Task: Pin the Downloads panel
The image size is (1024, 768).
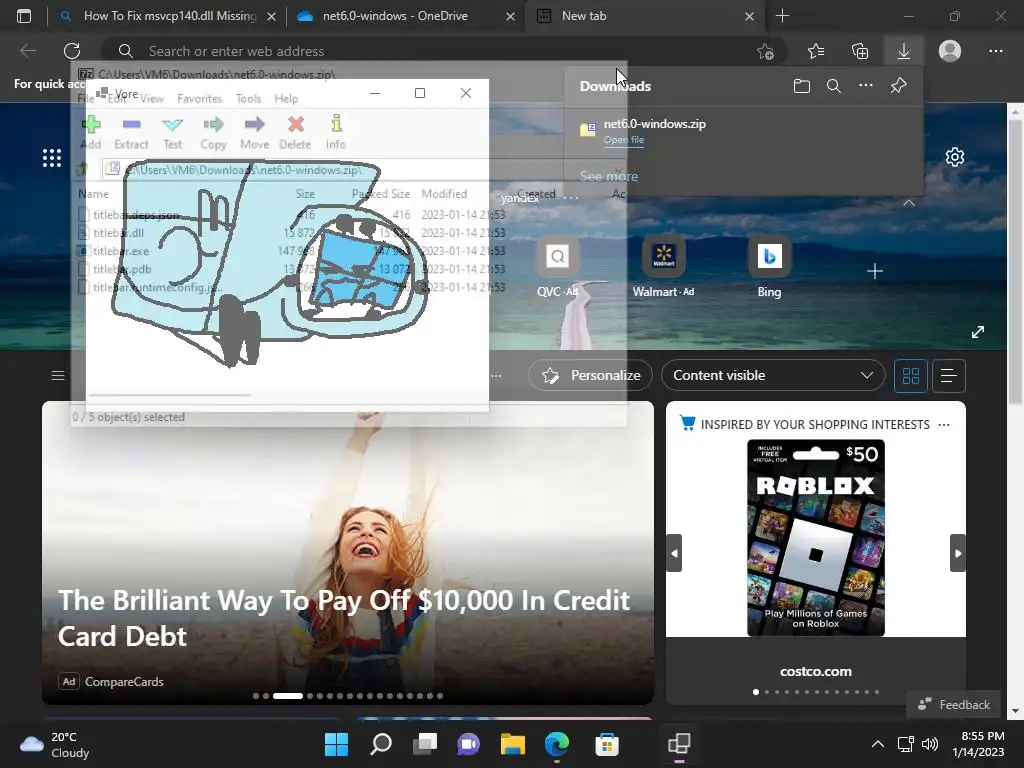Action: (899, 86)
